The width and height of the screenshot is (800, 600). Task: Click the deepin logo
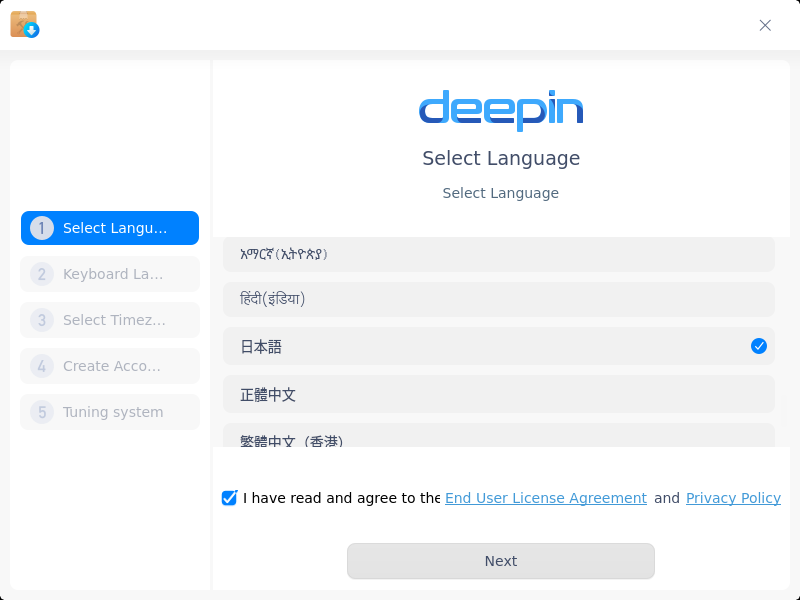point(501,110)
